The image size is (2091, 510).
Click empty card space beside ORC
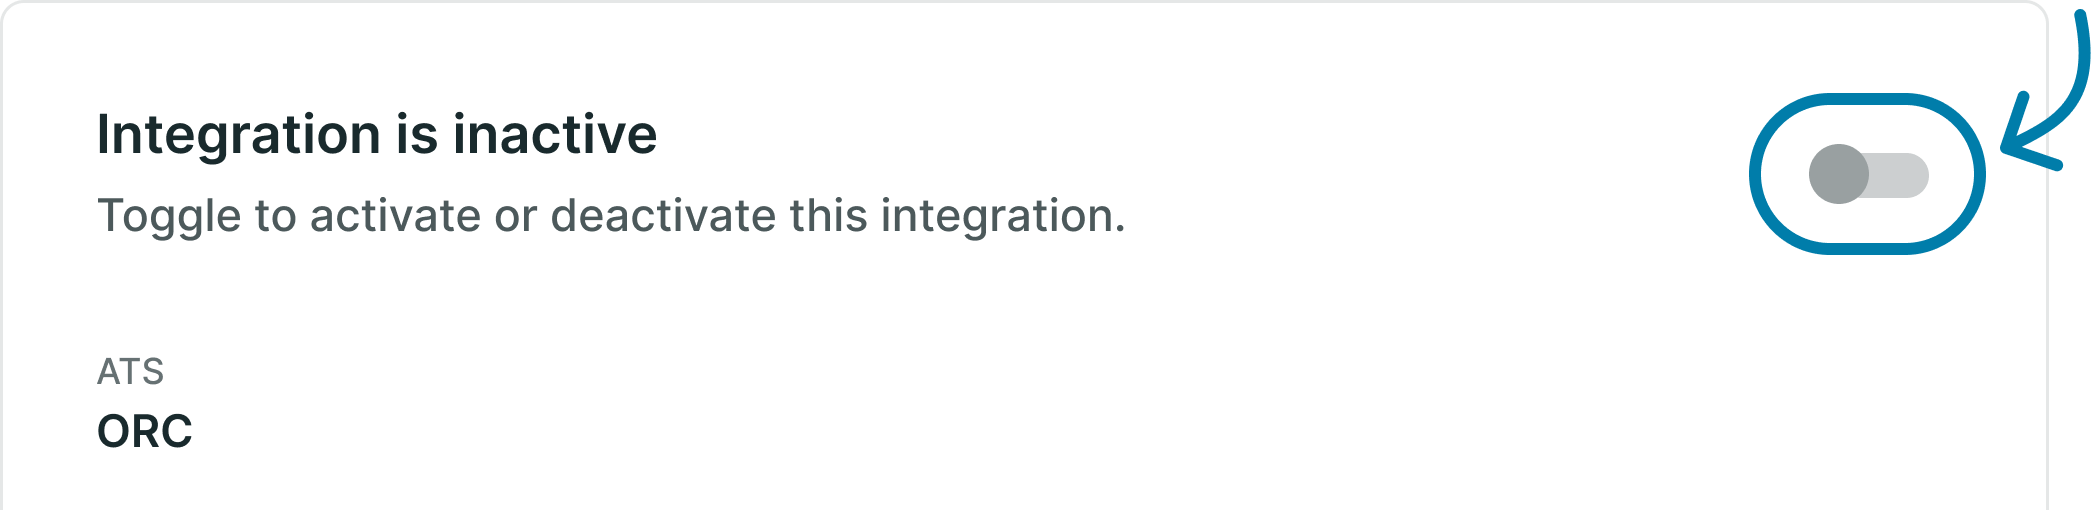coord(1000,430)
